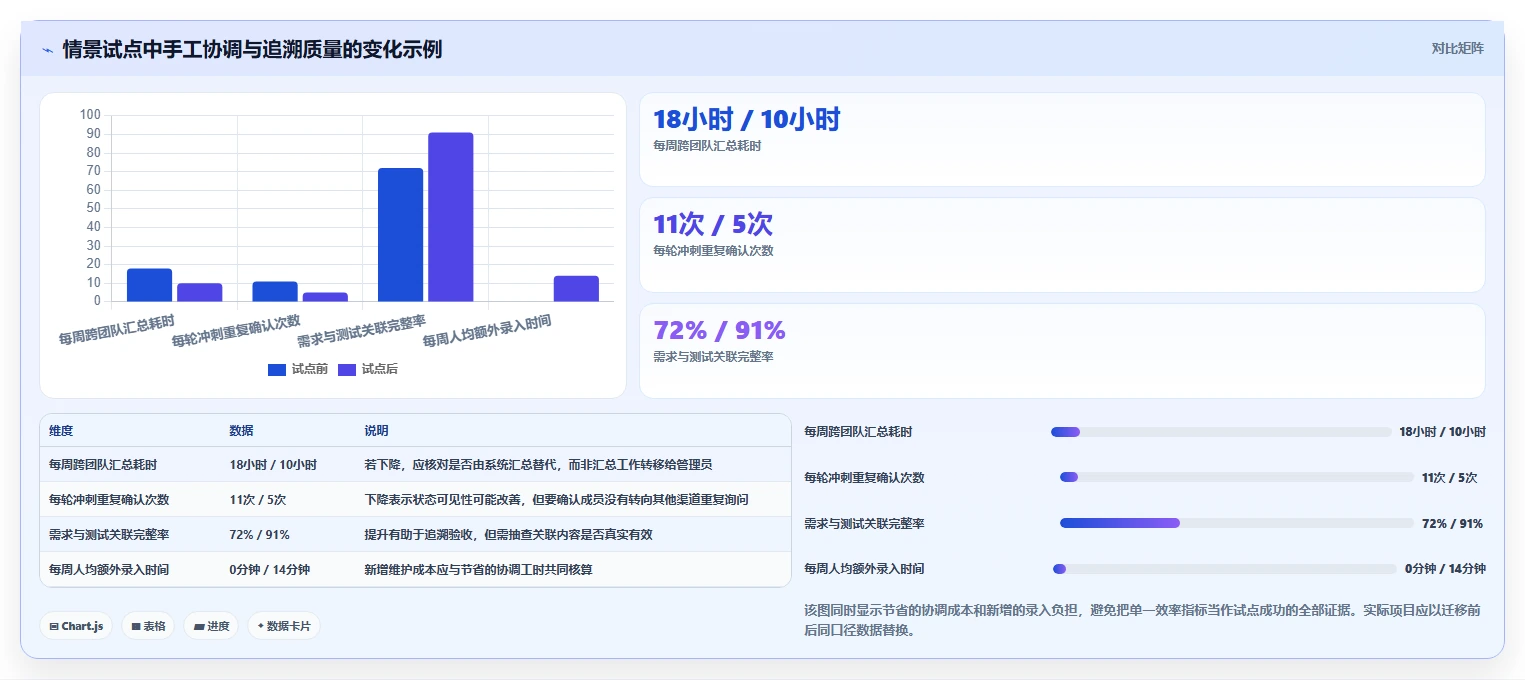Toggle the 试点前 legend item

[297, 369]
